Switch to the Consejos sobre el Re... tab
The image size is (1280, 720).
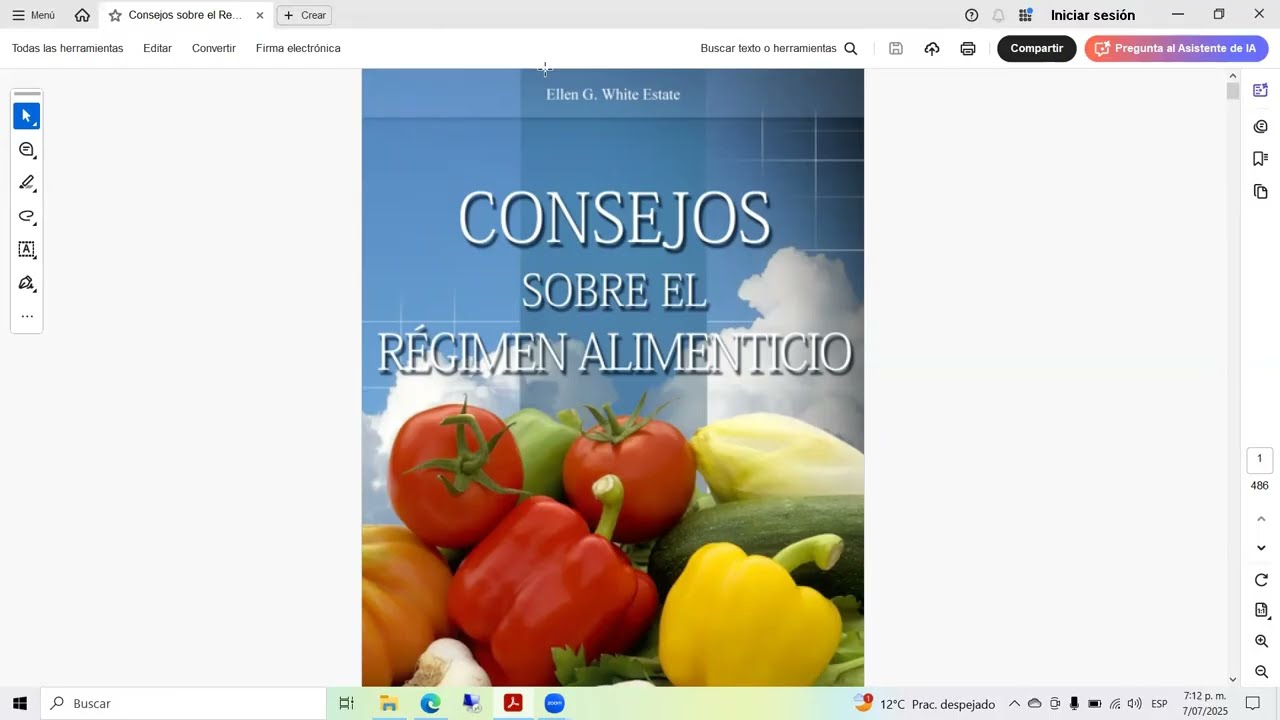pyautogui.click(x=185, y=15)
